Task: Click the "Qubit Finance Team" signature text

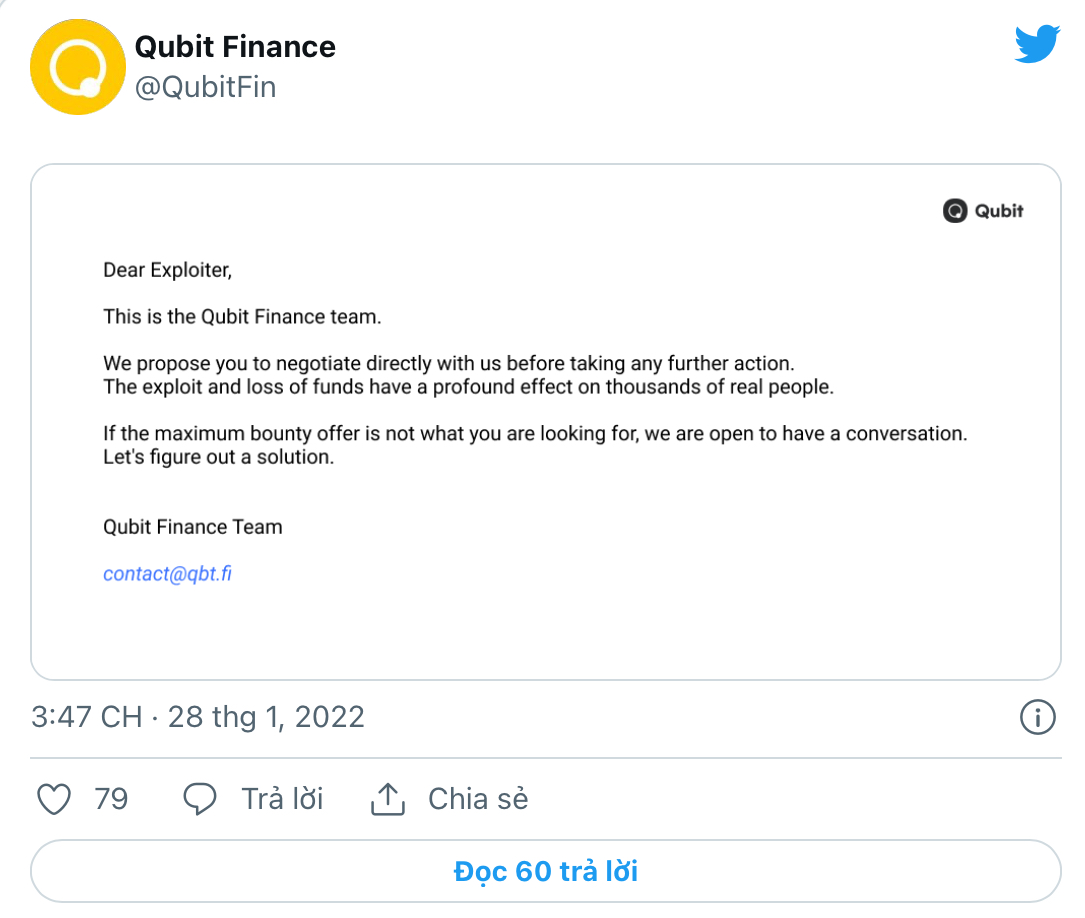Action: (192, 527)
